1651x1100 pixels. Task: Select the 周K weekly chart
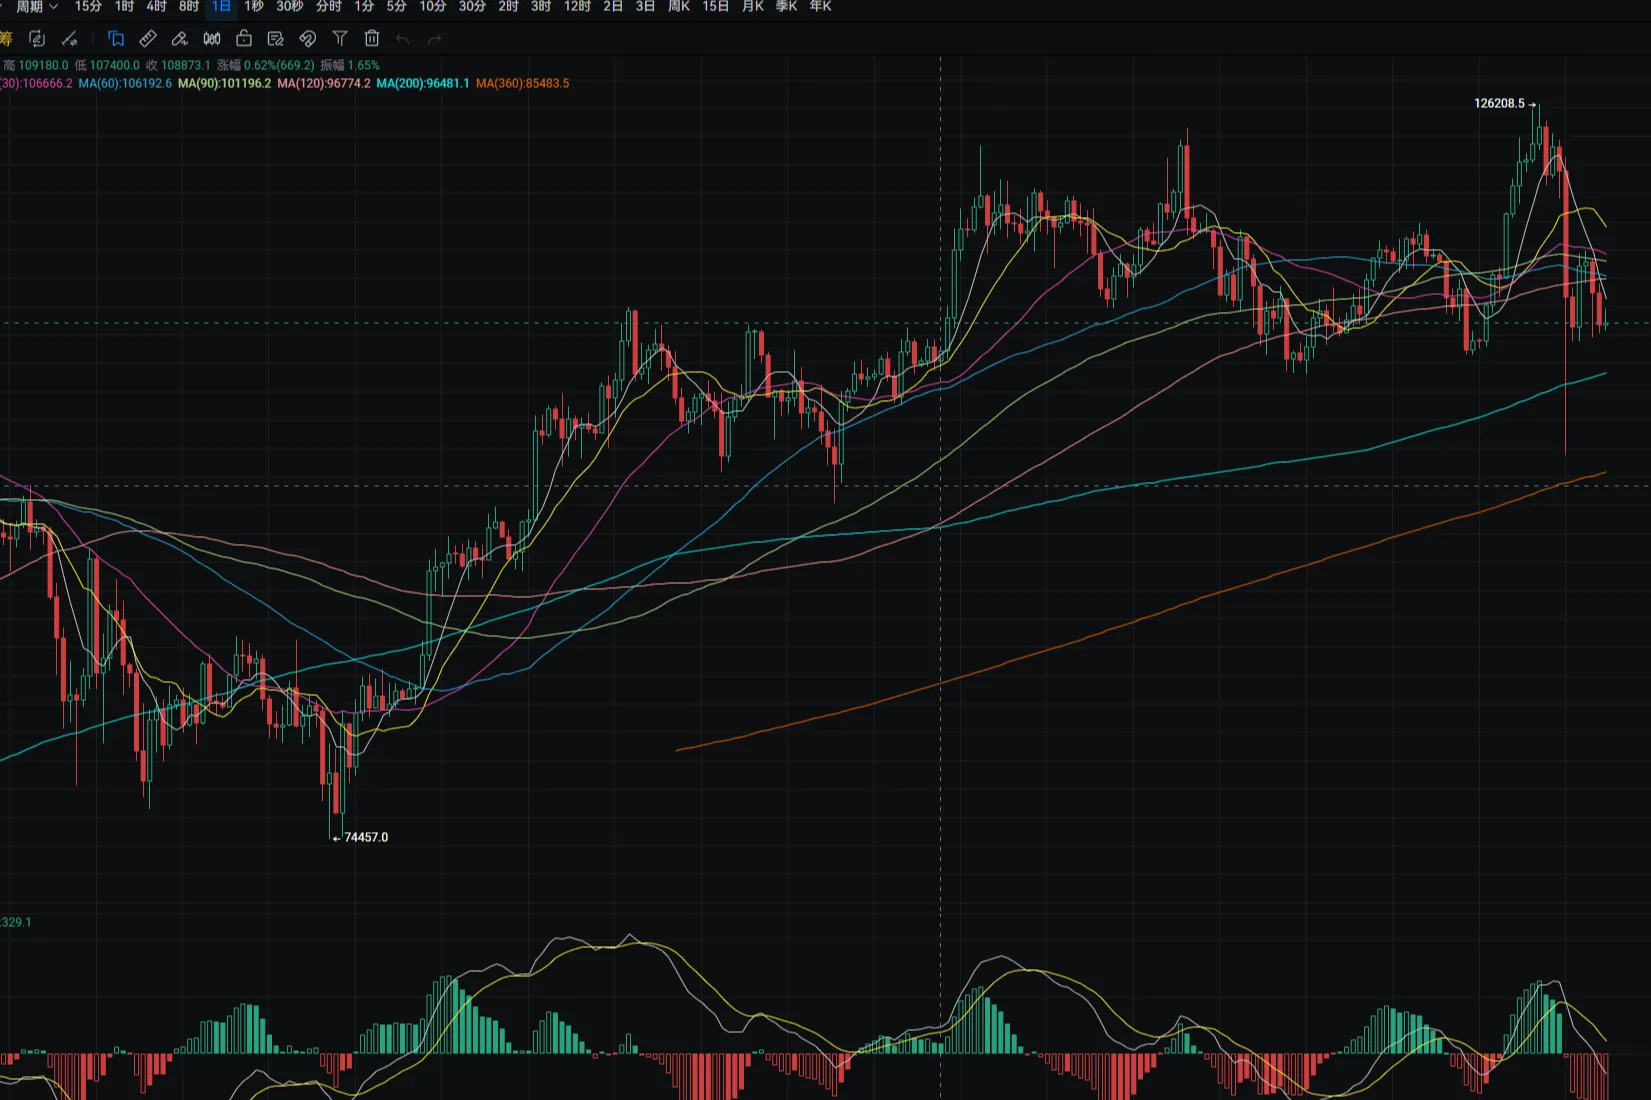click(679, 7)
